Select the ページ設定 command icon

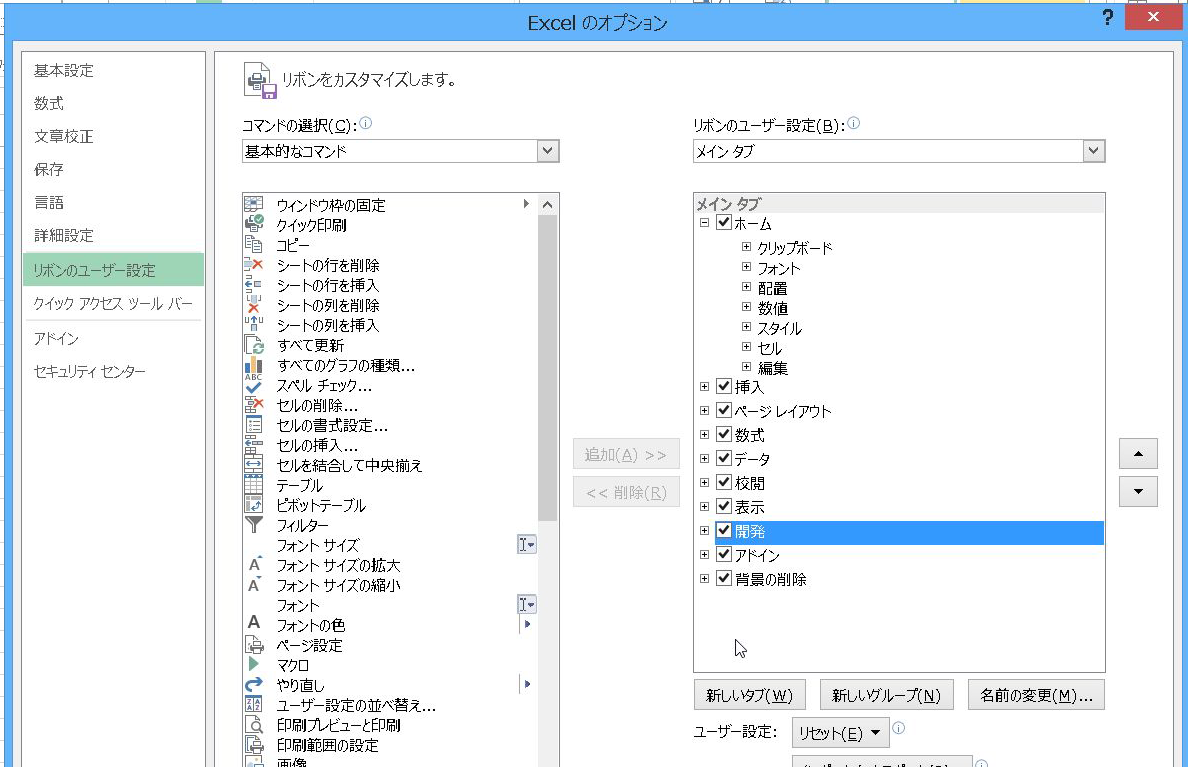point(253,645)
